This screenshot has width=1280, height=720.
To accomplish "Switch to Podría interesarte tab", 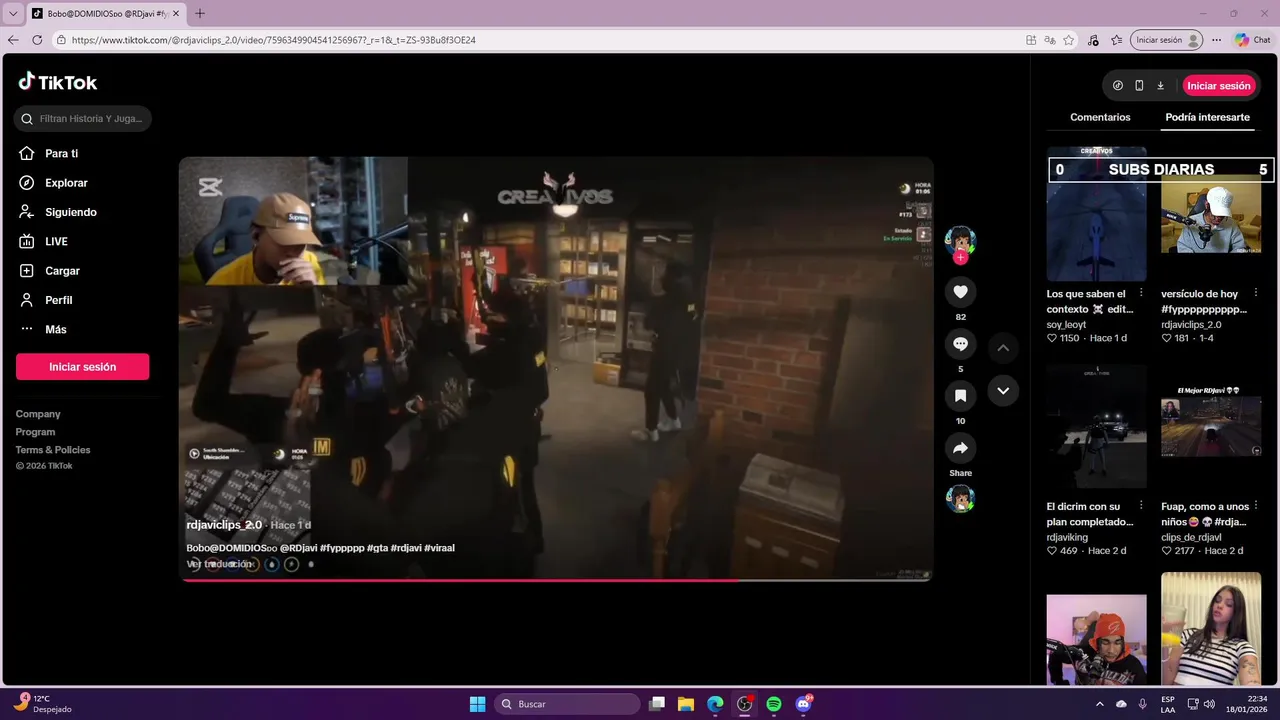I will pos(1207,117).
